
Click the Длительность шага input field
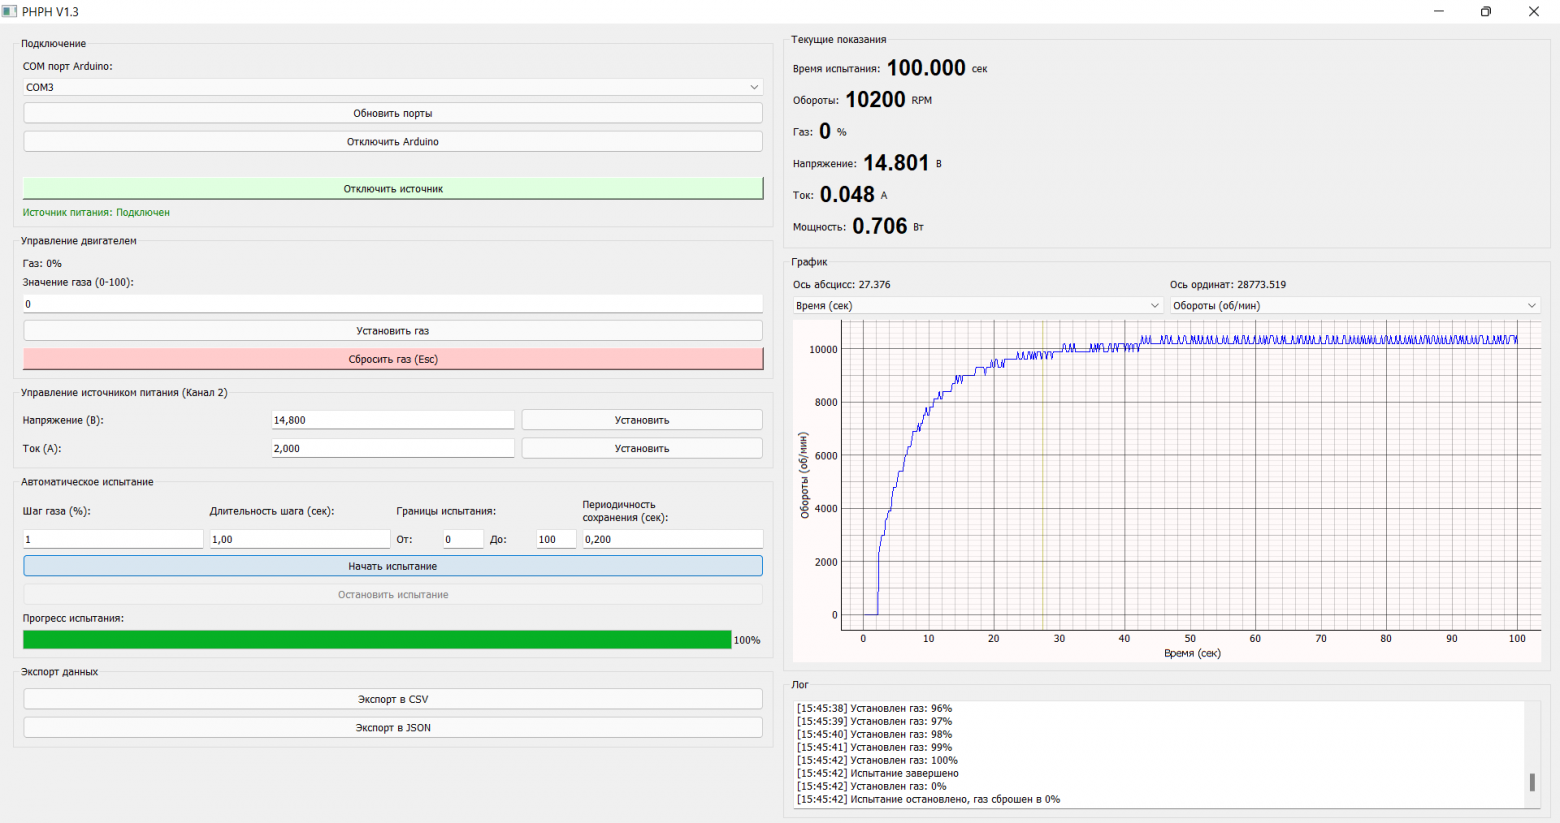pyautogui.click(x=299, y=540)
